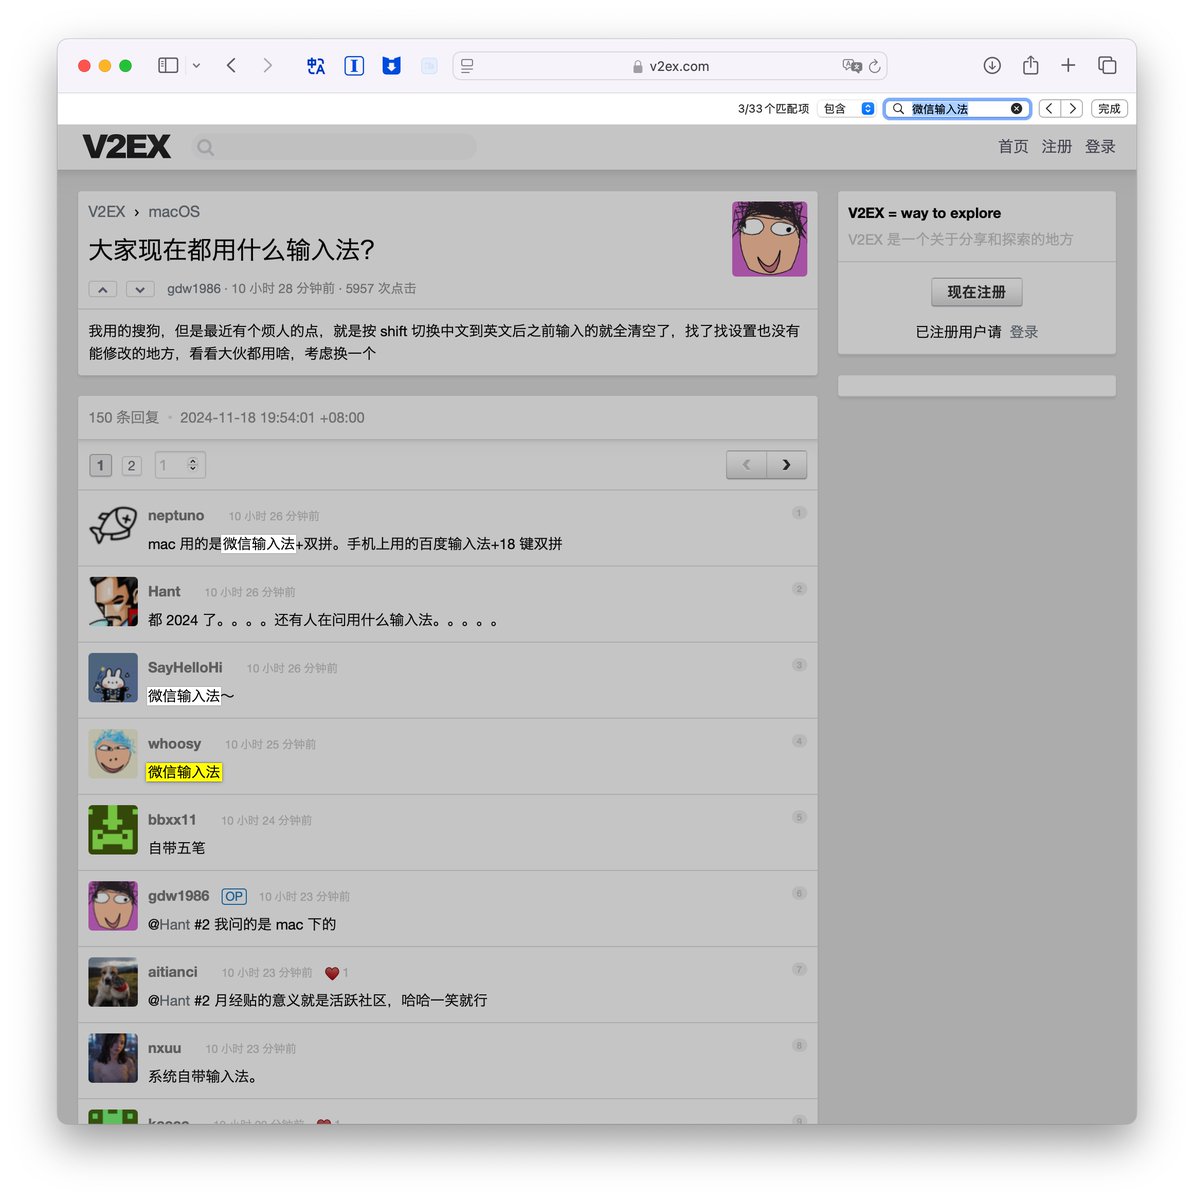
Task: Click the 现在注册 button
Action: [x=977, y=292]
